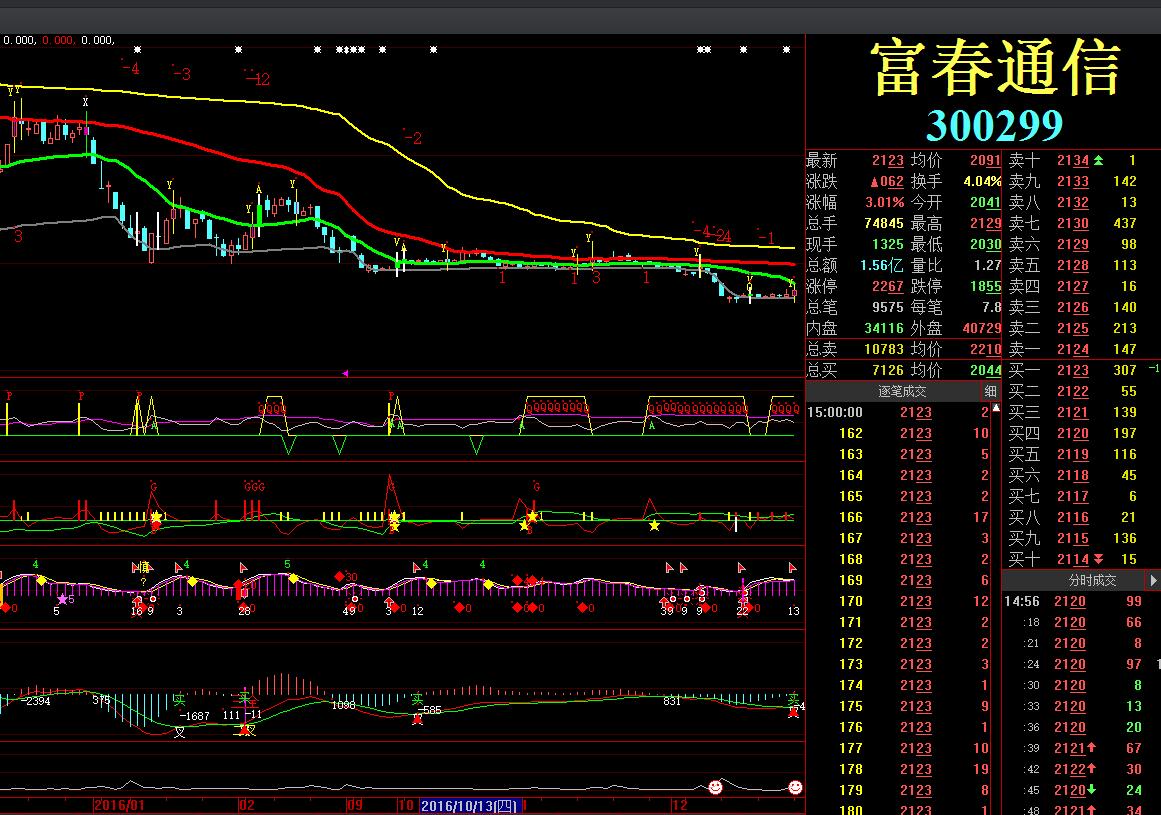
Task: Click the -1687 value label in the MACD panel
Action: (x=195, y=716)
